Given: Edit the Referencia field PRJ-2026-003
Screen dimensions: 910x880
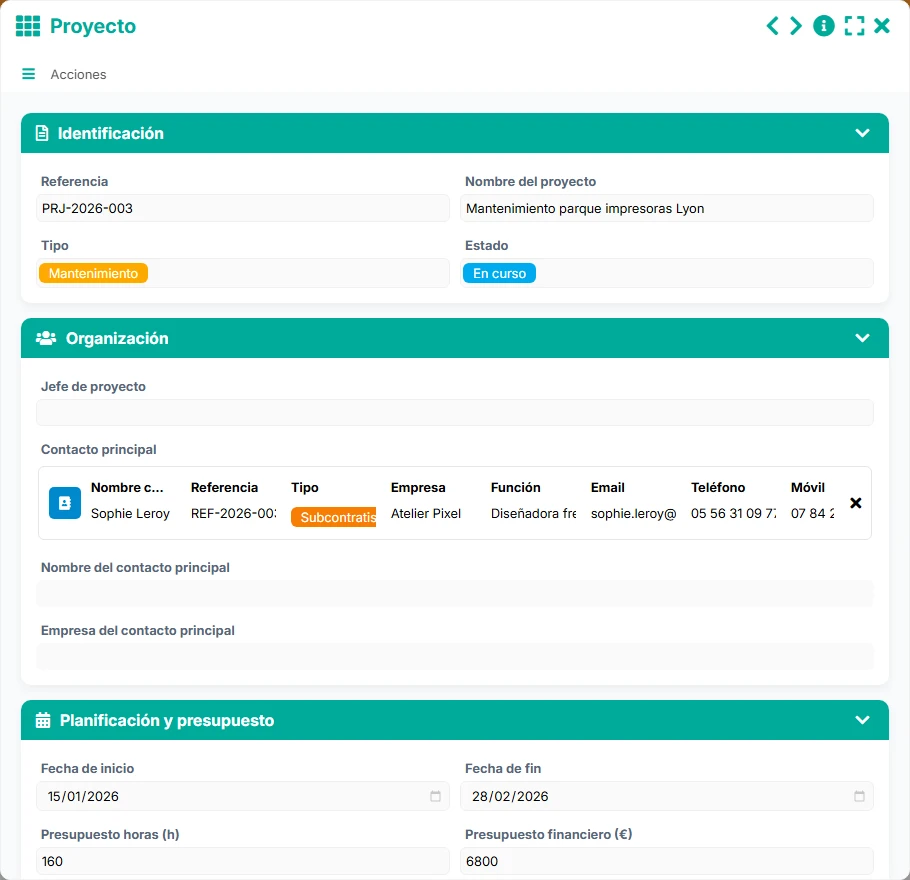Looking at the screenshot, I should pos(243,208).
